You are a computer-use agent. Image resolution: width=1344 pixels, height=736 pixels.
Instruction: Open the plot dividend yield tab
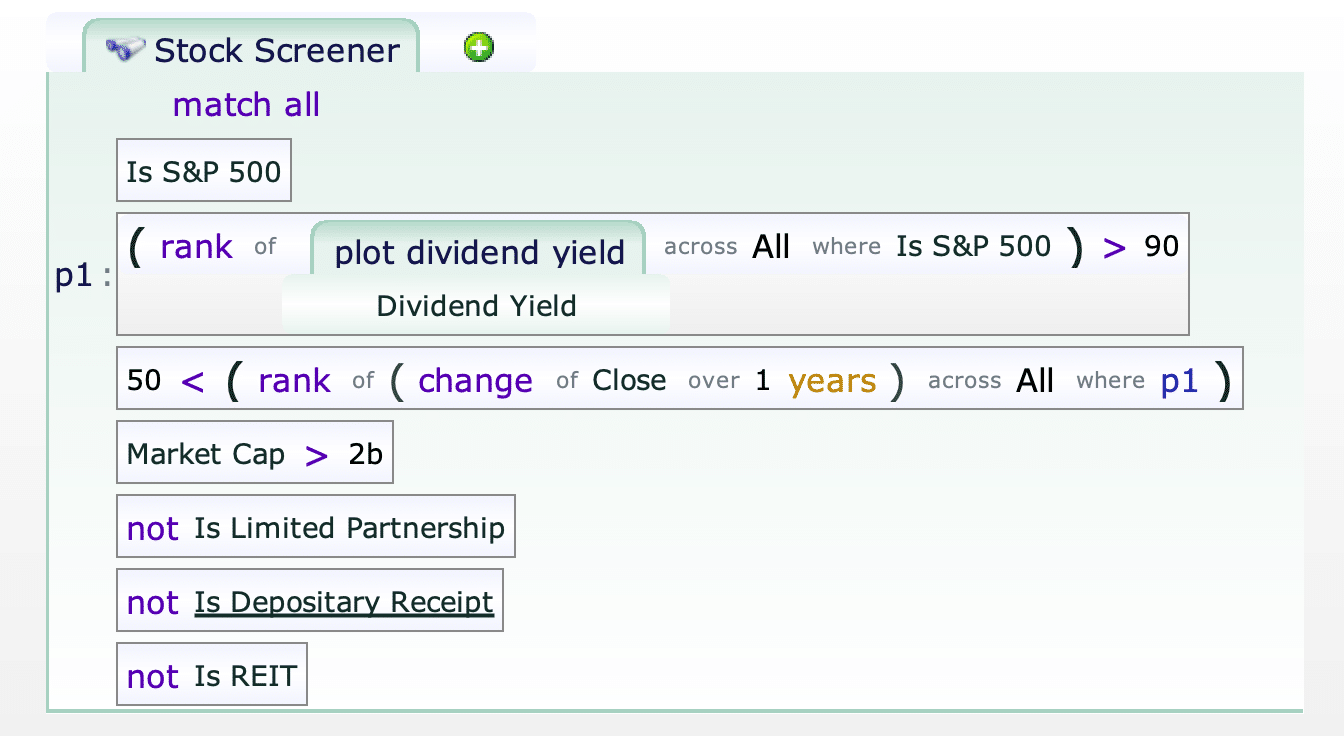[479, 252]
